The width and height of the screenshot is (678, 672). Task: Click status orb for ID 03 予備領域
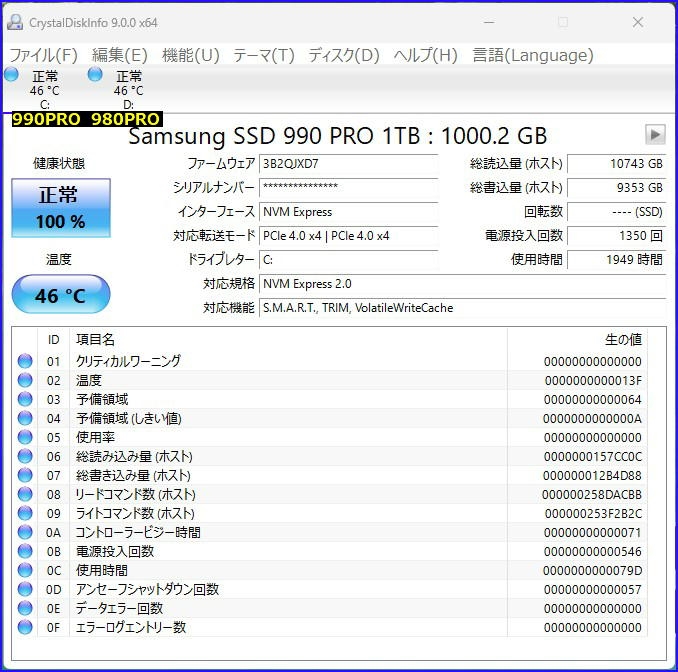click(x=25, y=399)
